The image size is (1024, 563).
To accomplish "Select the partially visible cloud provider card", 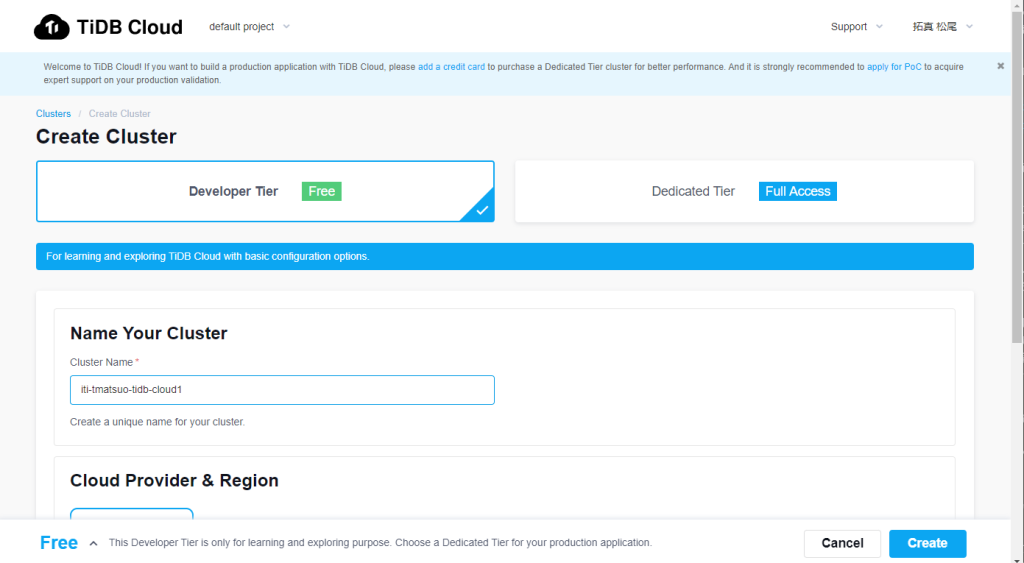I will tap(131, 513).
